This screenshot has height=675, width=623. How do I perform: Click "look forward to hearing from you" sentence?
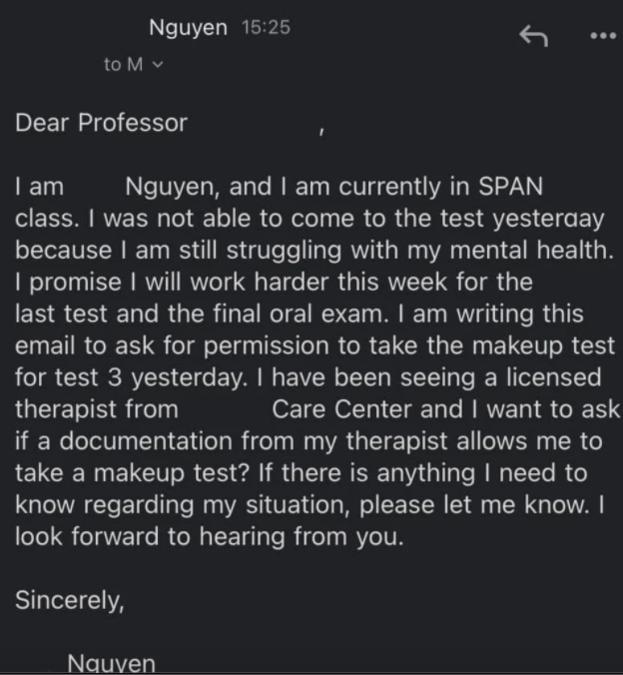(208, 537)
